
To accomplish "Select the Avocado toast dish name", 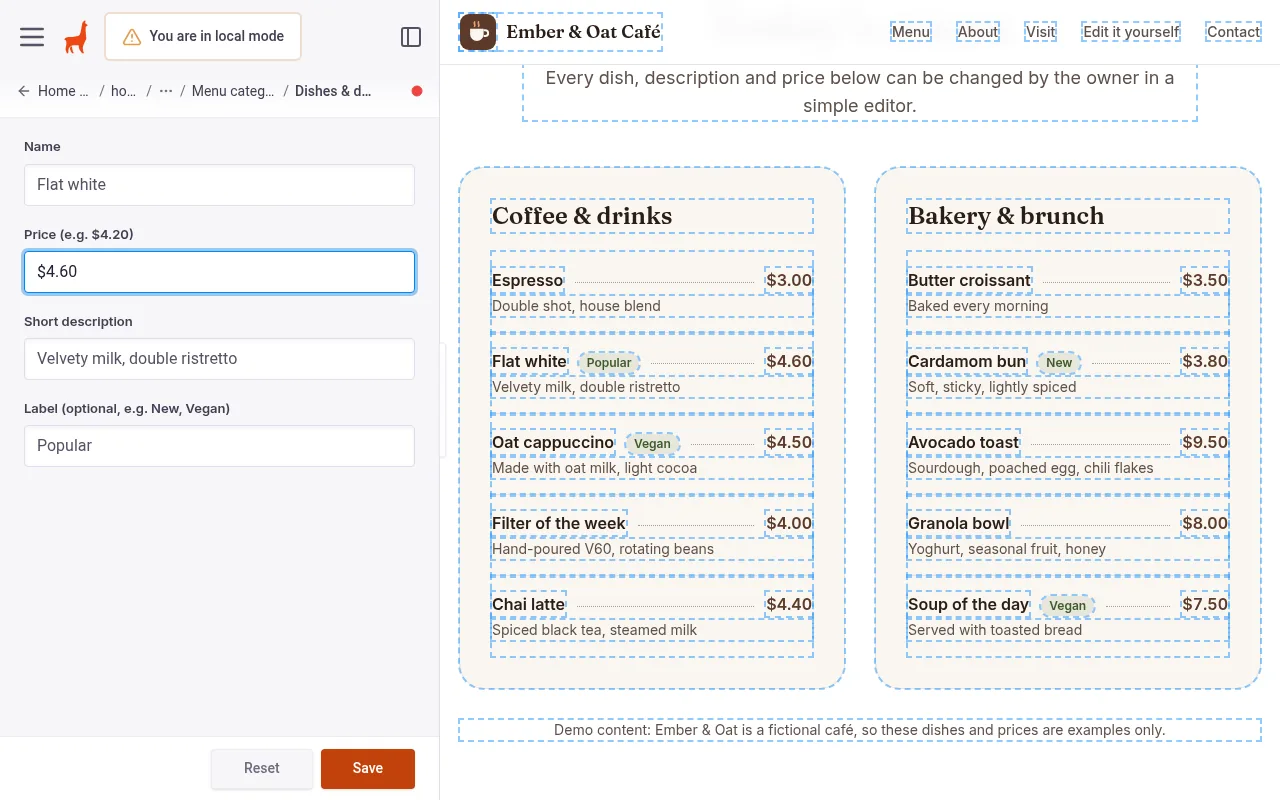I will (963, 442).
